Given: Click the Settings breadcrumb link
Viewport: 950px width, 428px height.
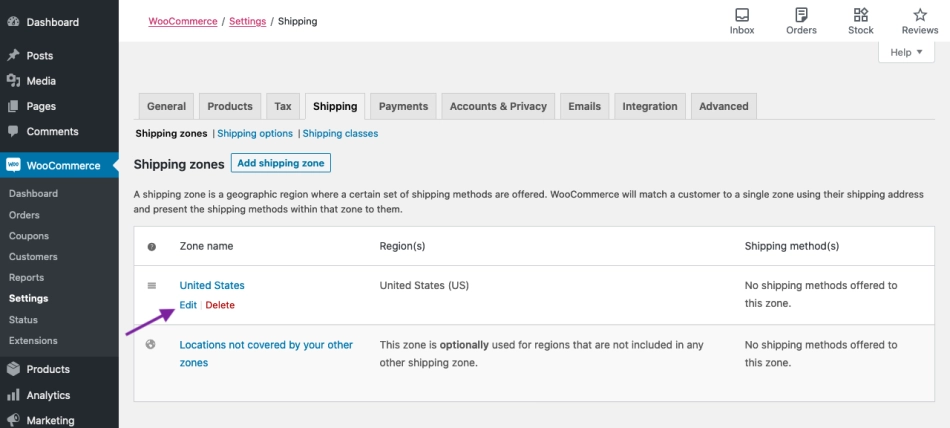Looking at the screenshot, I should pyautogui.click(x=248, y=21).
